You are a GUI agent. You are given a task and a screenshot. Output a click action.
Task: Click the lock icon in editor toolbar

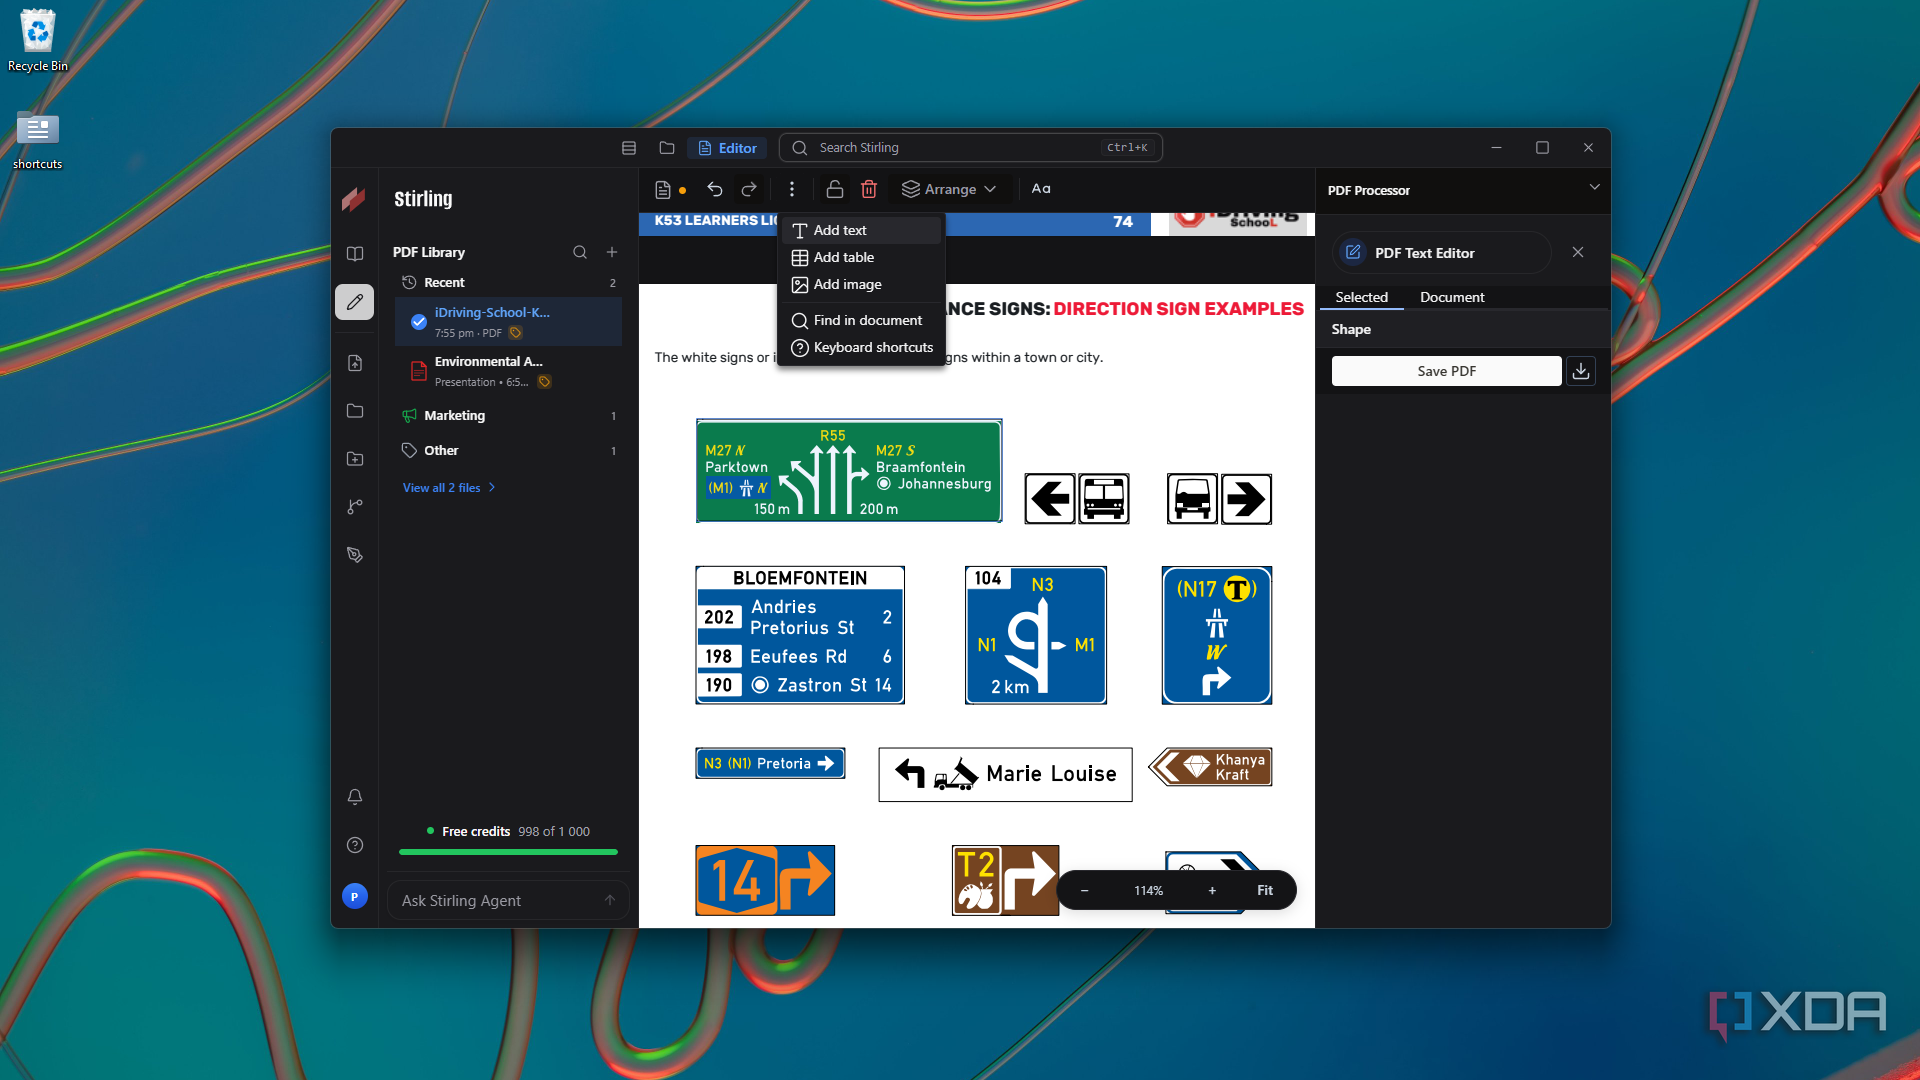(835, 189)
